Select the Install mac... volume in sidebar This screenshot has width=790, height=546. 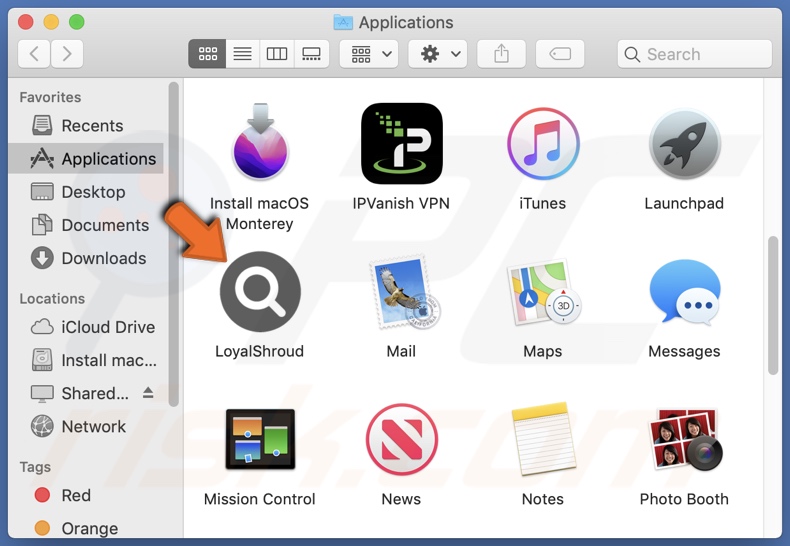86,360
